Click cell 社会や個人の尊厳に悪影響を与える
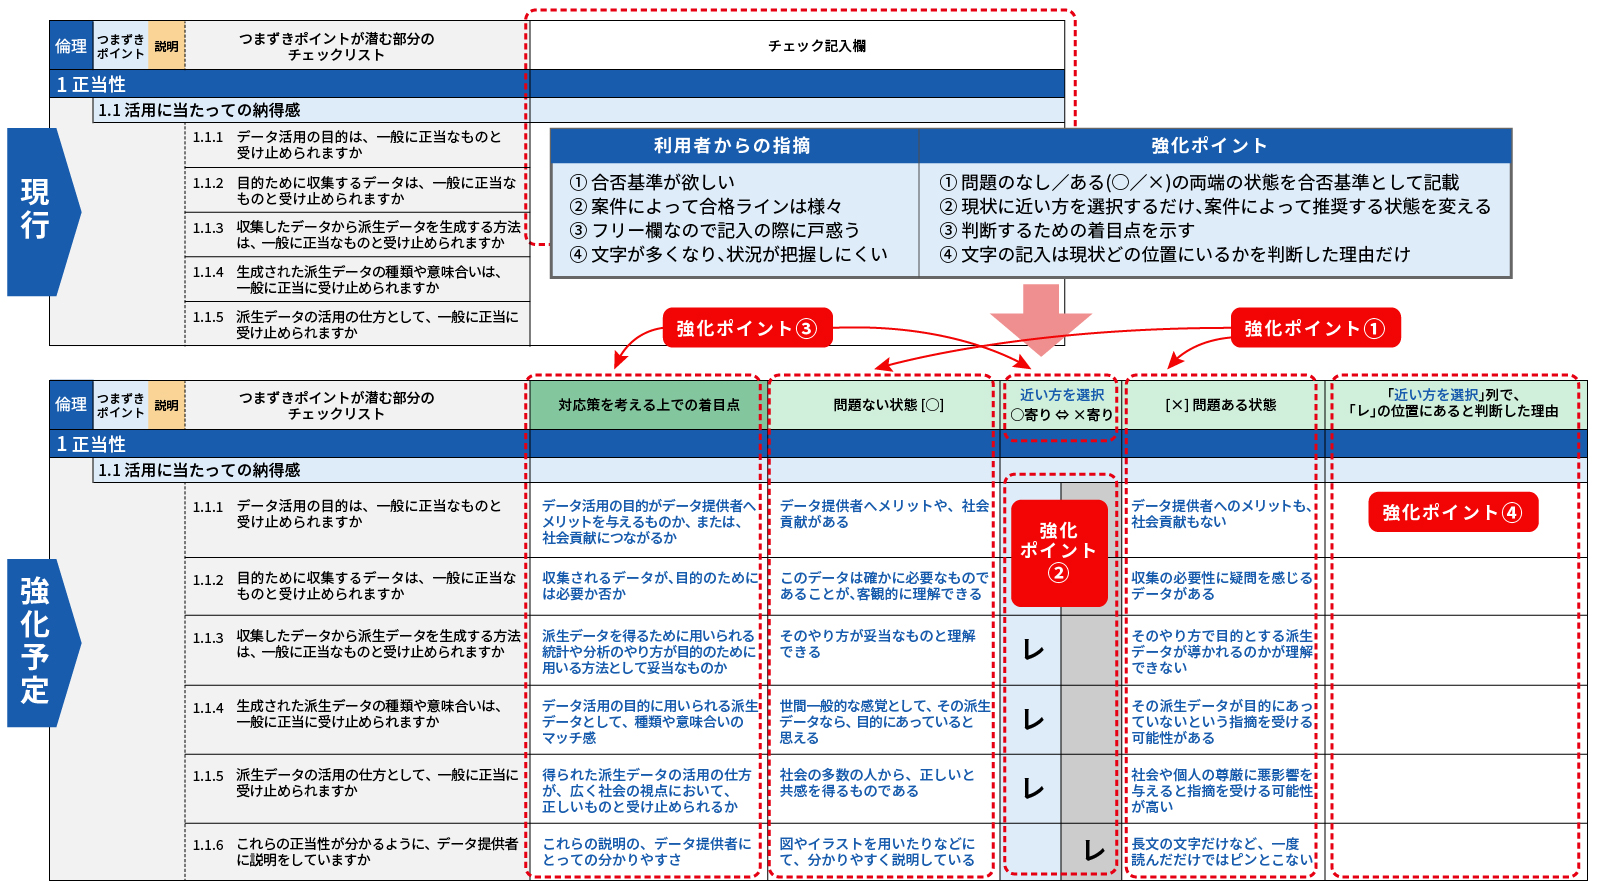Screen dimensions: 1600x890 click(1222, 790)
